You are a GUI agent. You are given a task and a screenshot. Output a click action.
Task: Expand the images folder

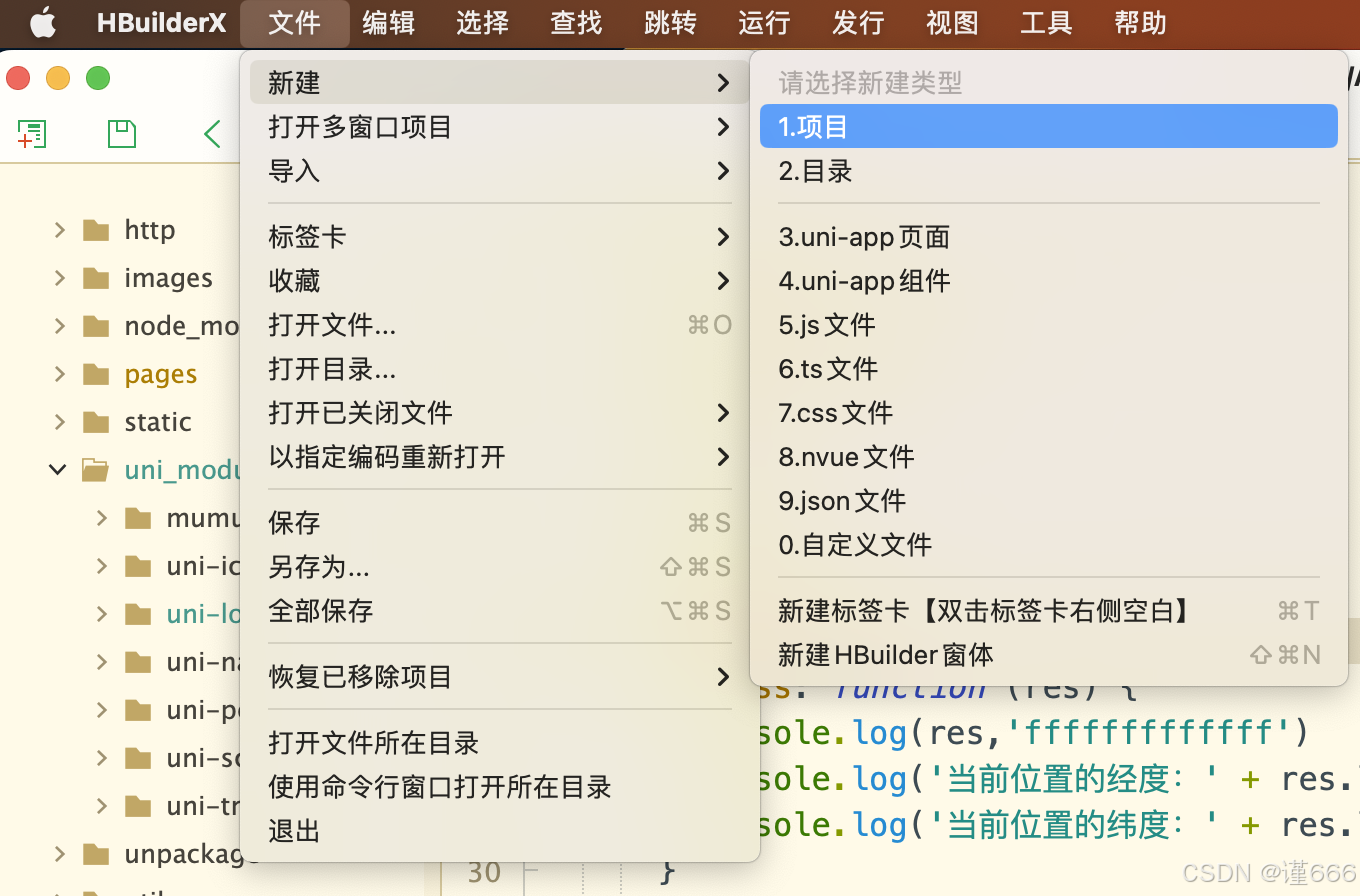point(60,278)
